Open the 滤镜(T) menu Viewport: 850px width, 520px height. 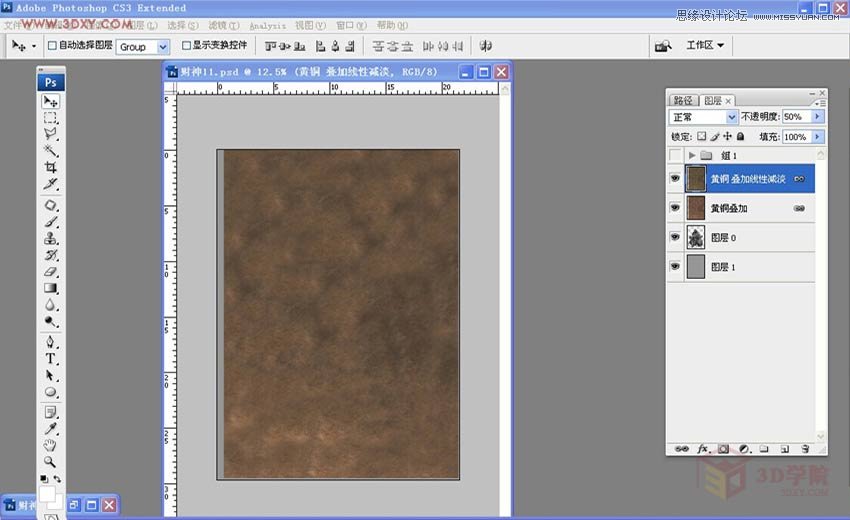224,25
